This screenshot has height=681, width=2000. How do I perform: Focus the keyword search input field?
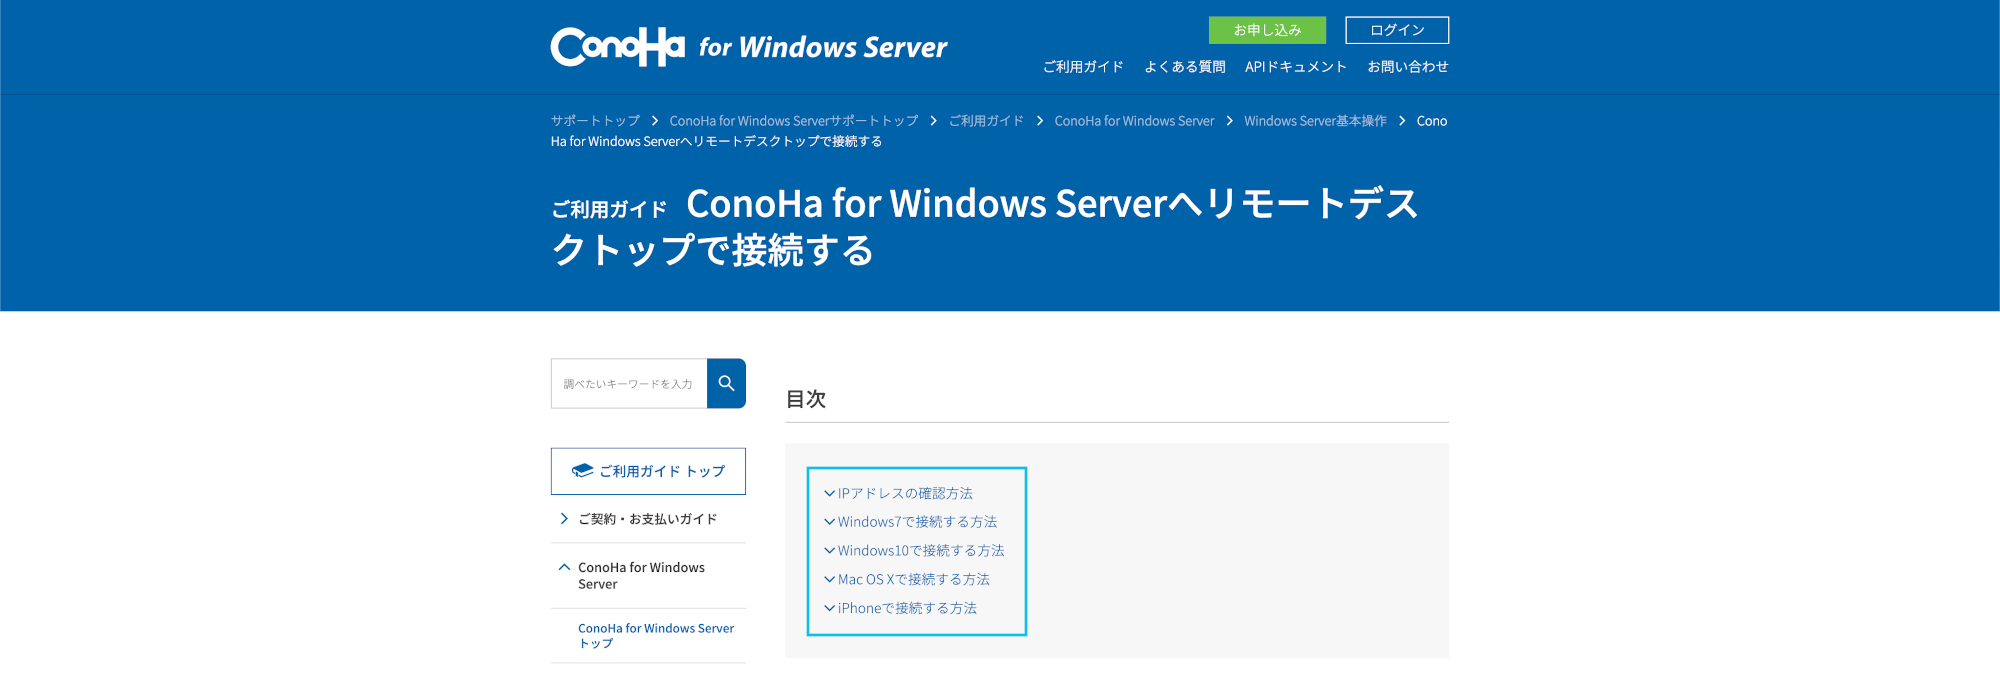pos(629,384)
